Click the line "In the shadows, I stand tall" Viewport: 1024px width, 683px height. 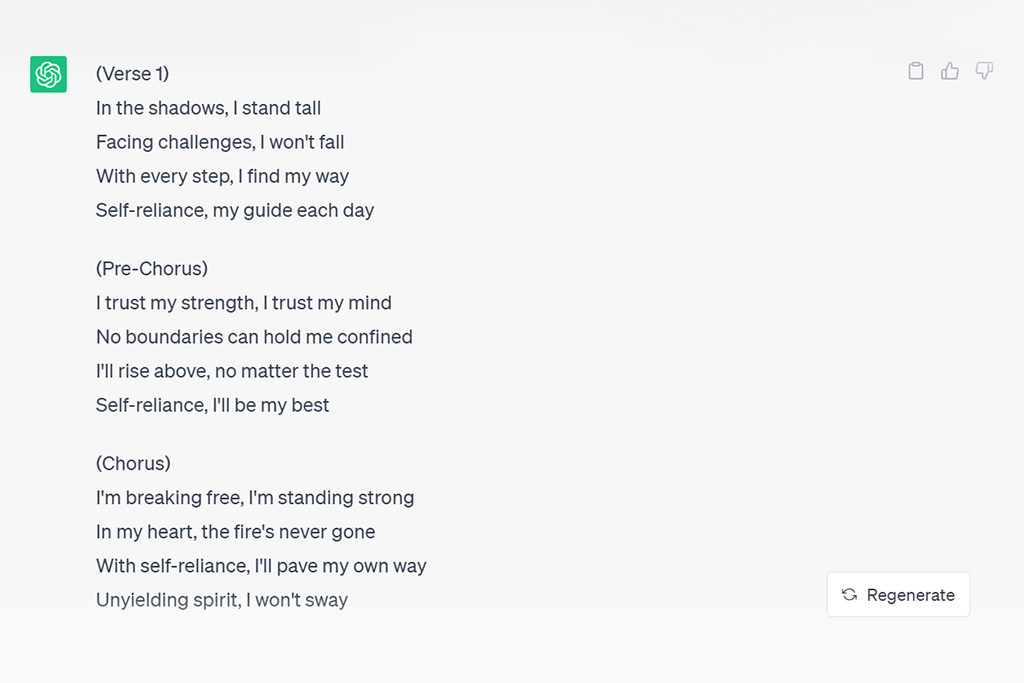click(208, 108)
